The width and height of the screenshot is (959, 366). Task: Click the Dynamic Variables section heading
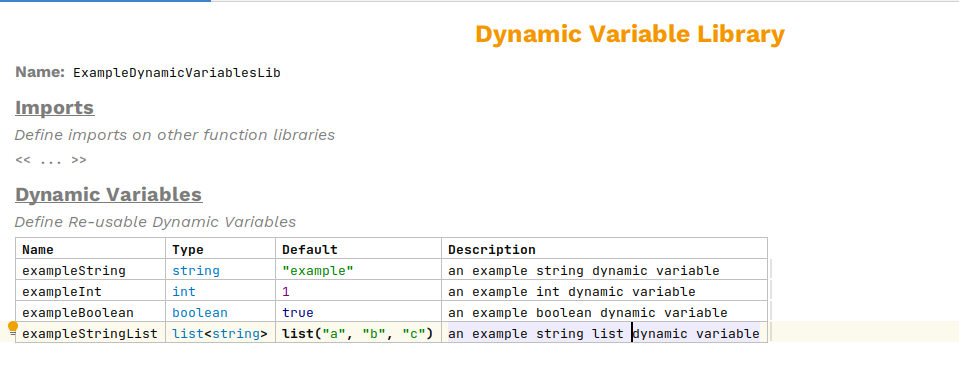108,195
